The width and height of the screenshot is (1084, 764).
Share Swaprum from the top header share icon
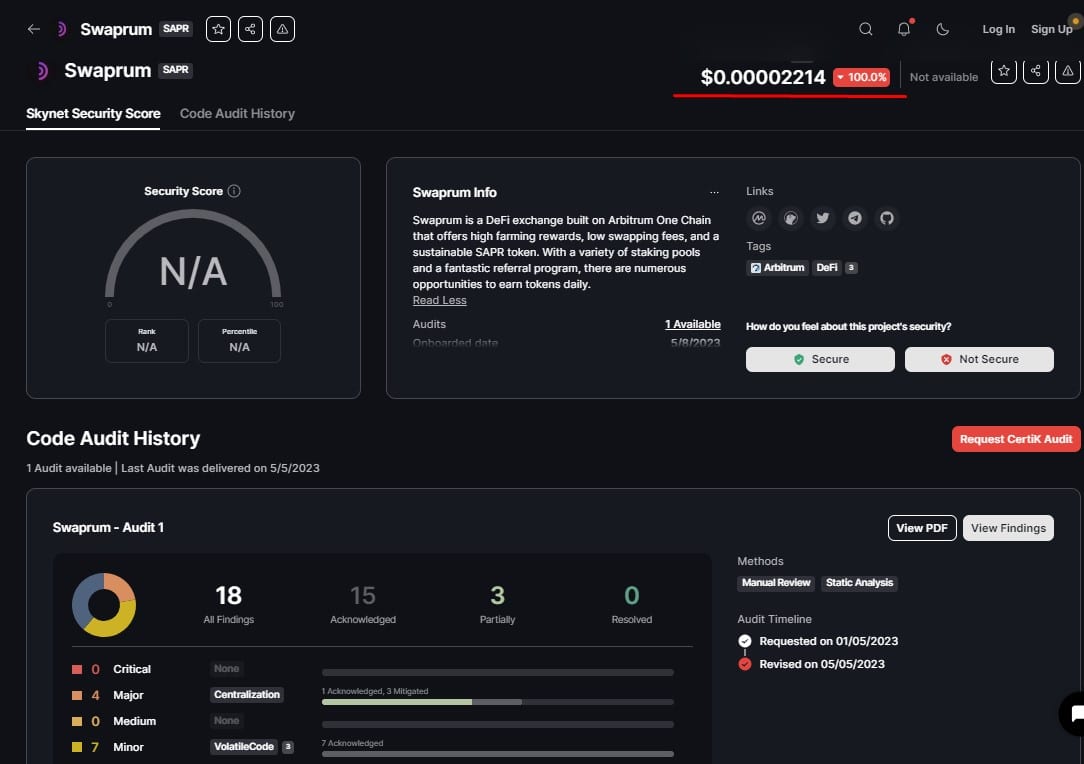pyautogui.click(x=250, y=29)
